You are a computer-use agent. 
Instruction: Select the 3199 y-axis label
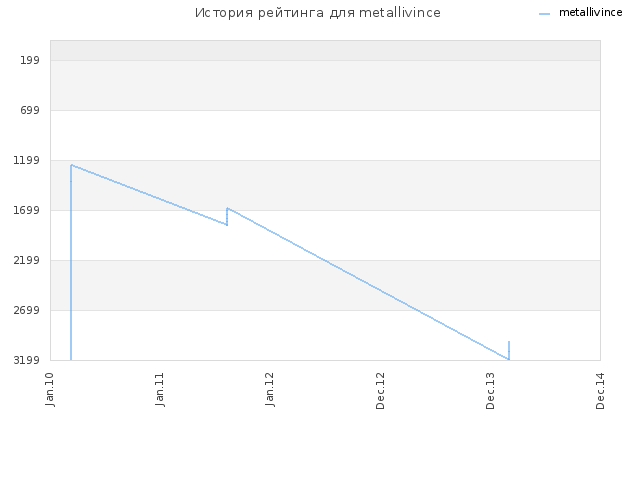point(27,360)
